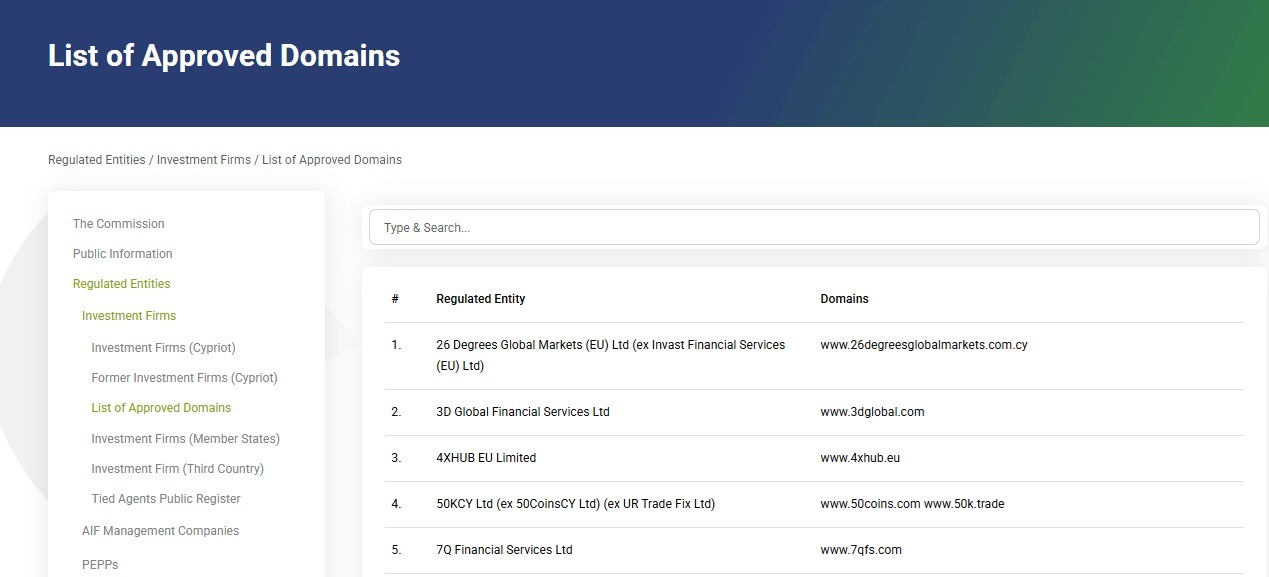Select 3D Global Financial Services Ltd
Image resolution: width=1269 pixels, height=577 pixels.
(523, 412)
